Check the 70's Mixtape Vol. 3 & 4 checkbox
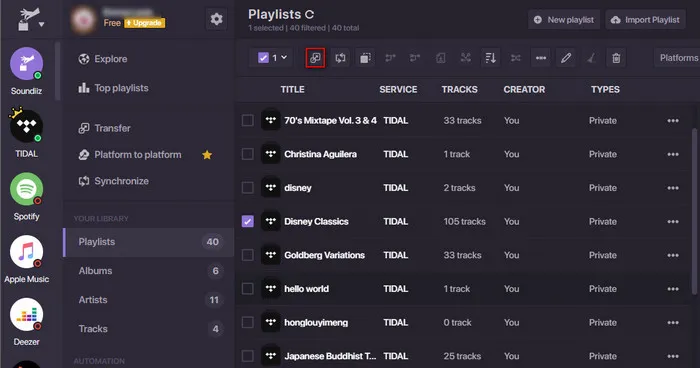This screenshot has width=700, height=368. [248, 121]
